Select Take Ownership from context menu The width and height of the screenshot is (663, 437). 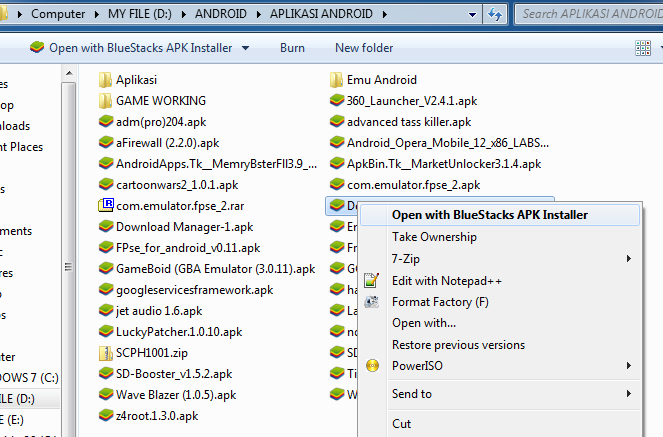pyautogui.click(x=500, y=237)
